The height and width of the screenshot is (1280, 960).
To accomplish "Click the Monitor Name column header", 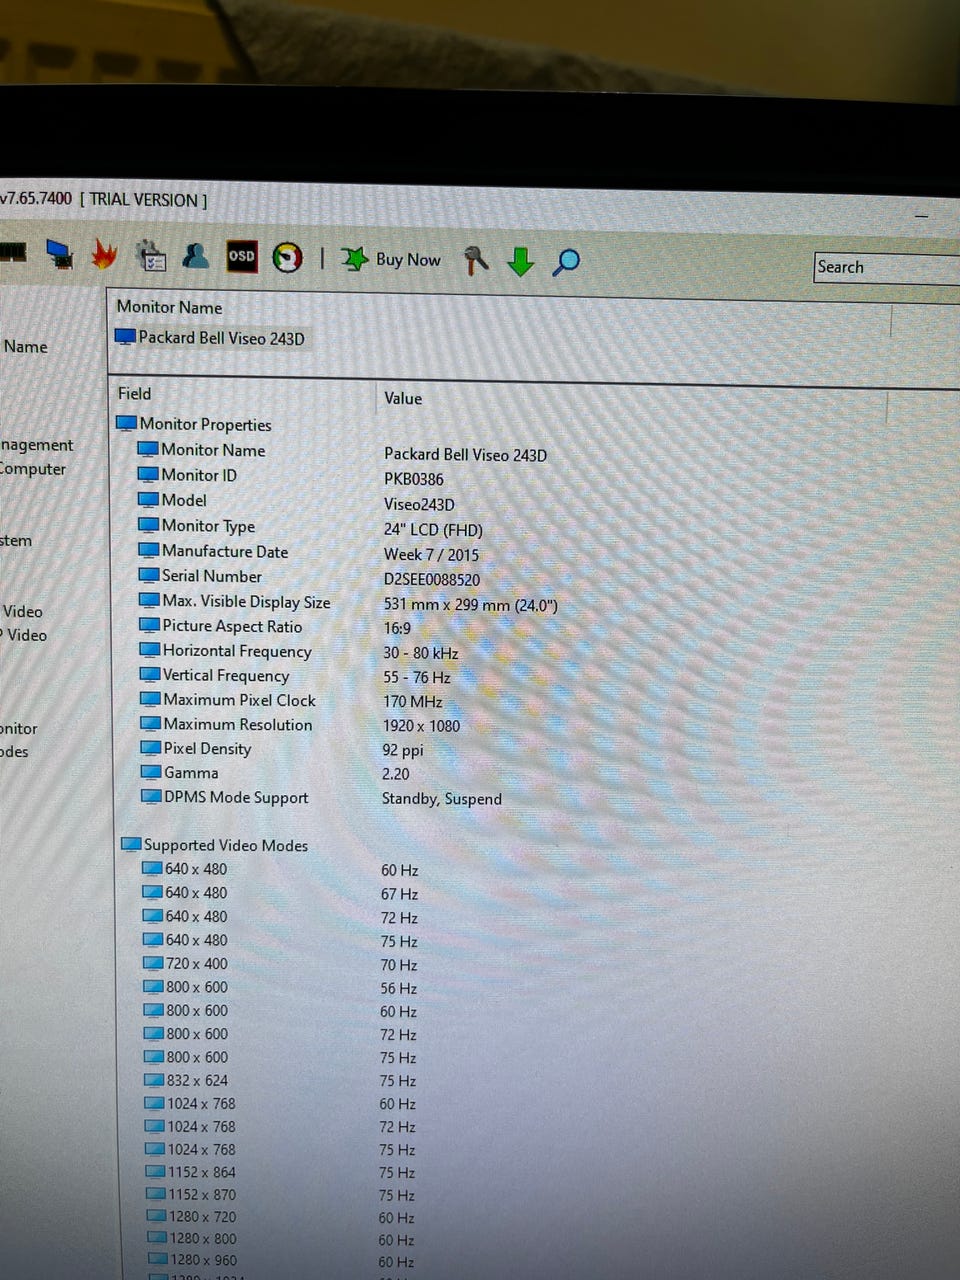I will (169, 307).
